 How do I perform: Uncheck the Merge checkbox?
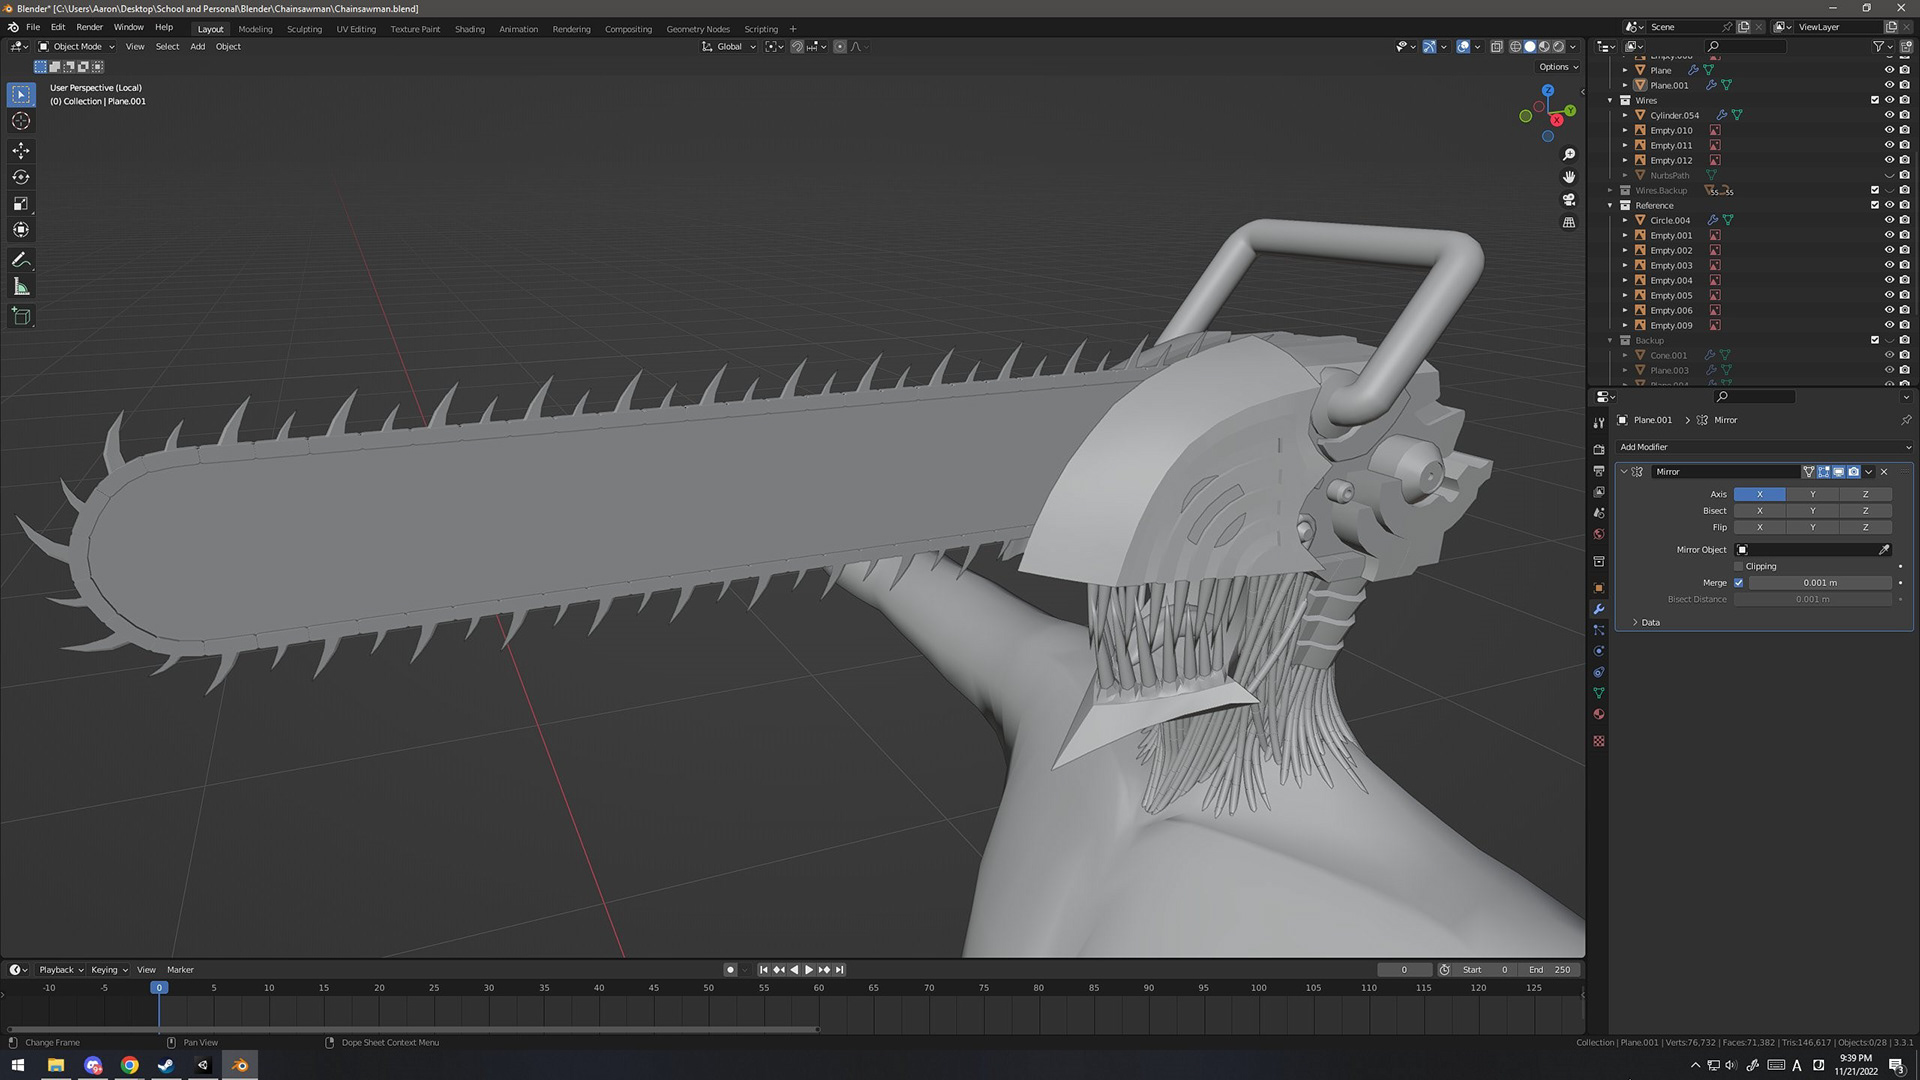pos(1738,583)
